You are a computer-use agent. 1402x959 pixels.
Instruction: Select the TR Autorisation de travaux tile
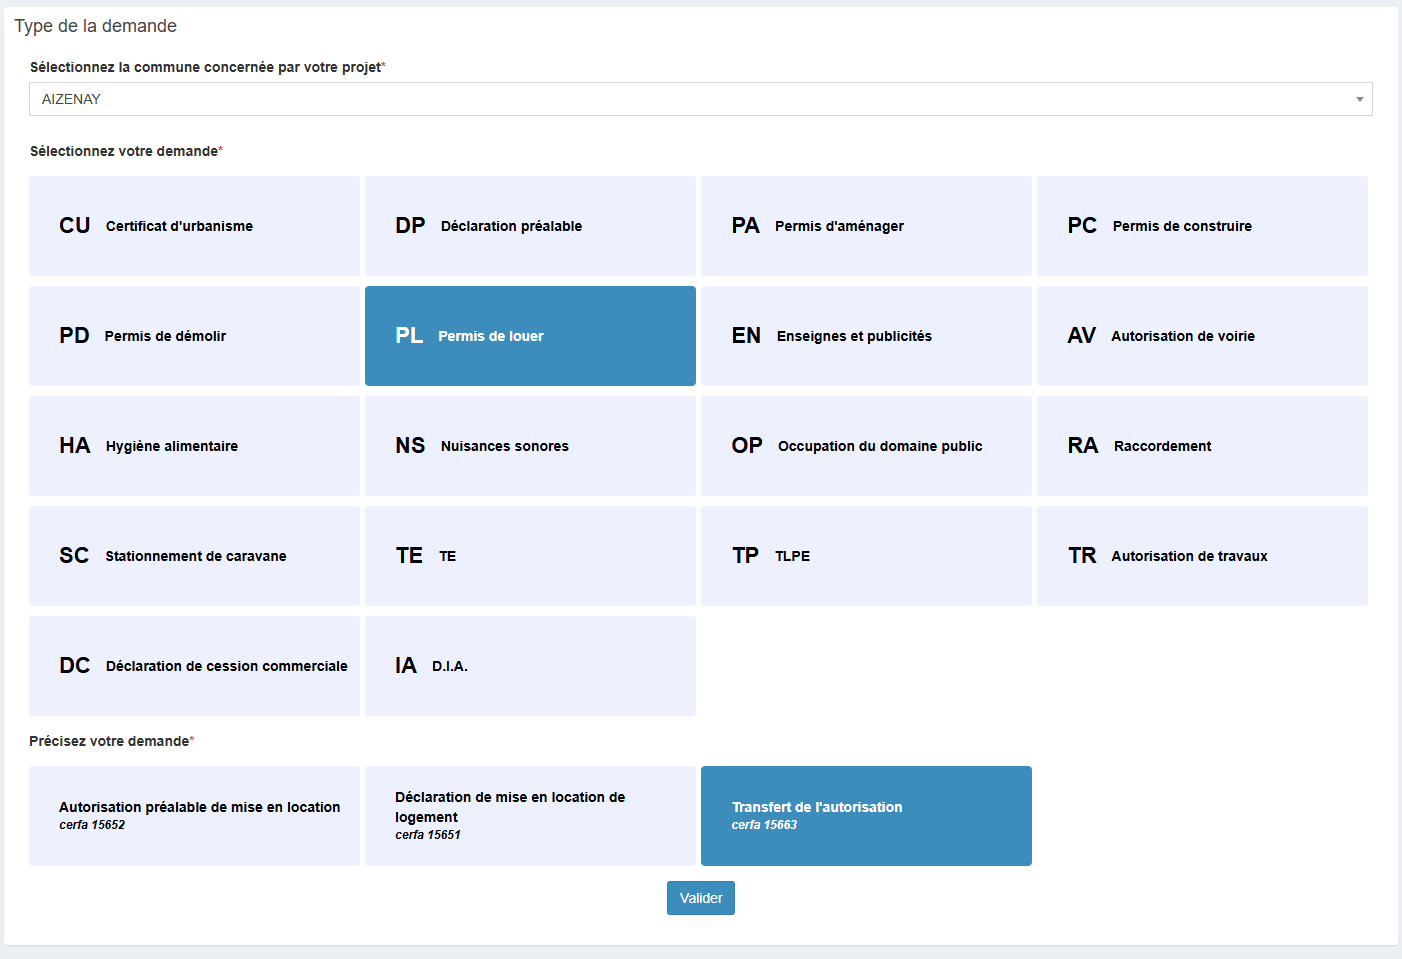tap(1202, 556)
